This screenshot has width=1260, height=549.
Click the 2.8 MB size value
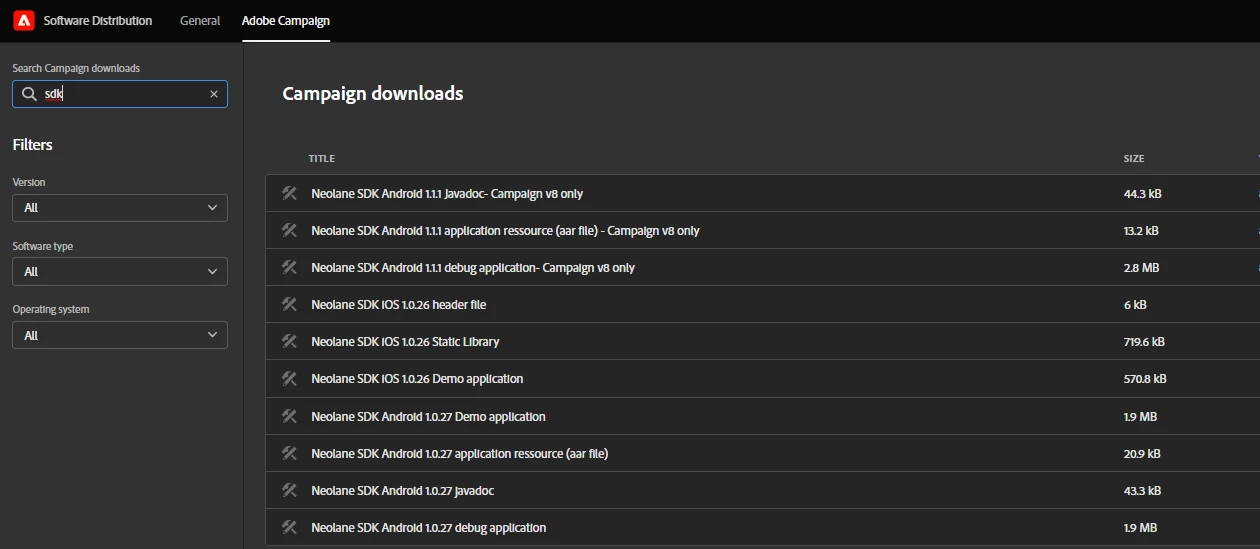click(x=1141, y=267)
